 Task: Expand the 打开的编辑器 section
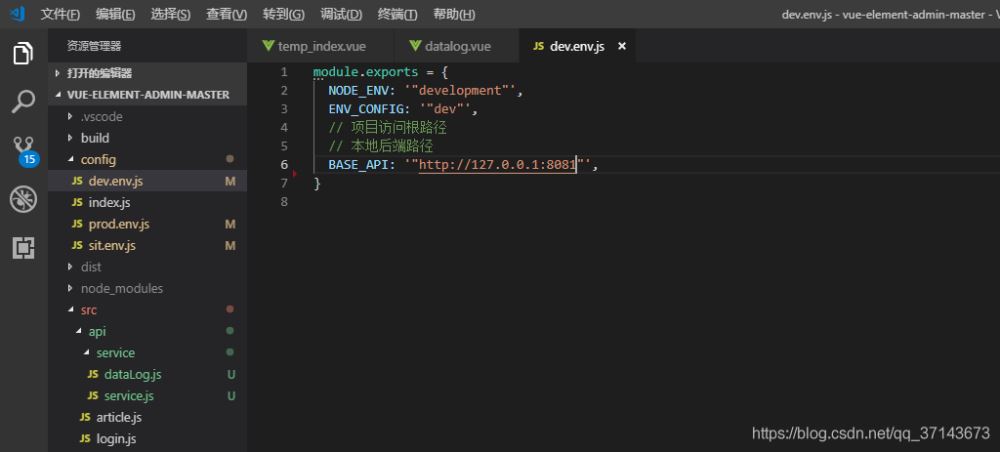pyautogui.click(x=99, y=73)
